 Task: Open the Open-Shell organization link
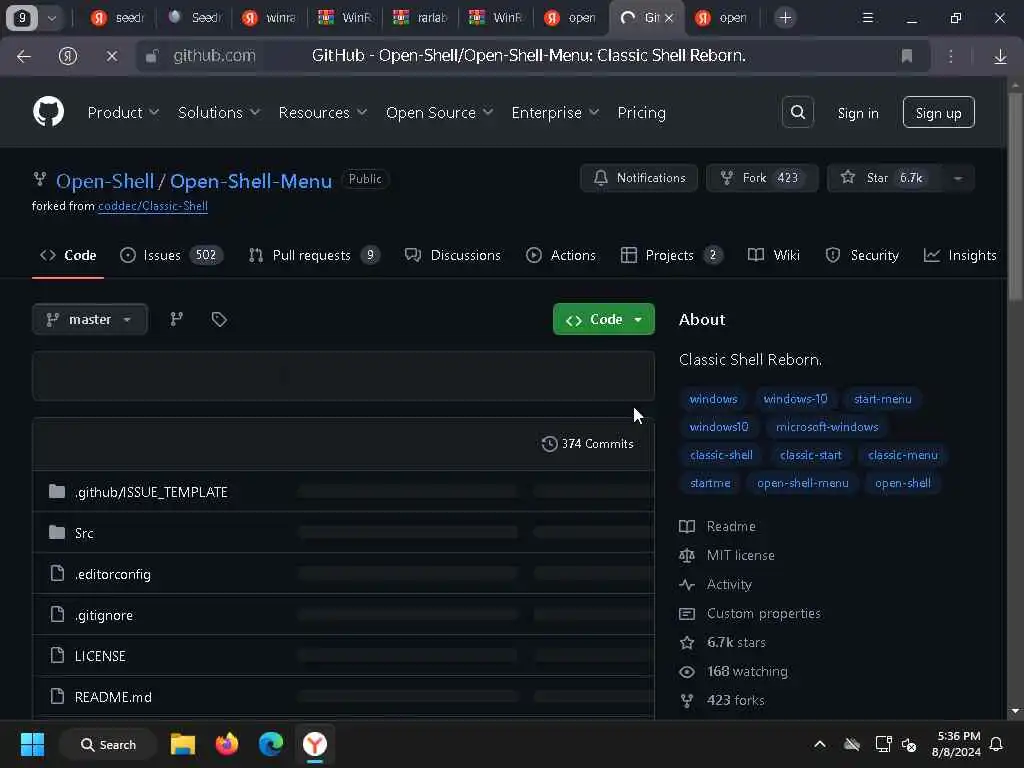point(105,181)
